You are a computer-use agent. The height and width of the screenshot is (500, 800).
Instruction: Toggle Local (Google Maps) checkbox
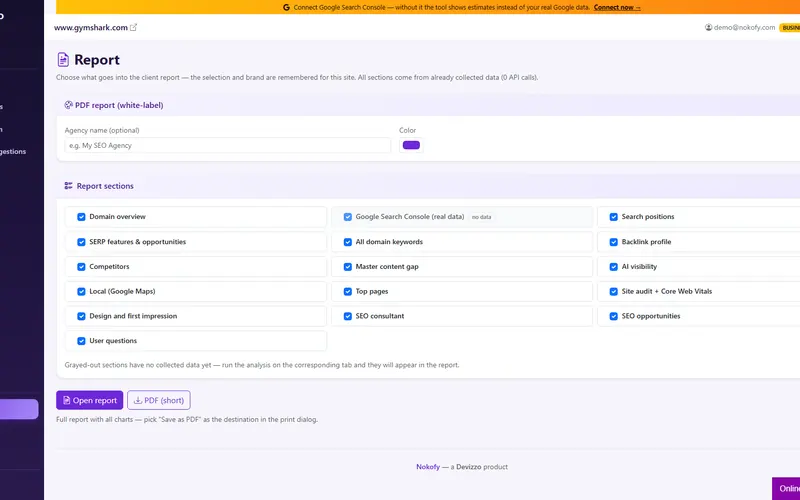81,291
